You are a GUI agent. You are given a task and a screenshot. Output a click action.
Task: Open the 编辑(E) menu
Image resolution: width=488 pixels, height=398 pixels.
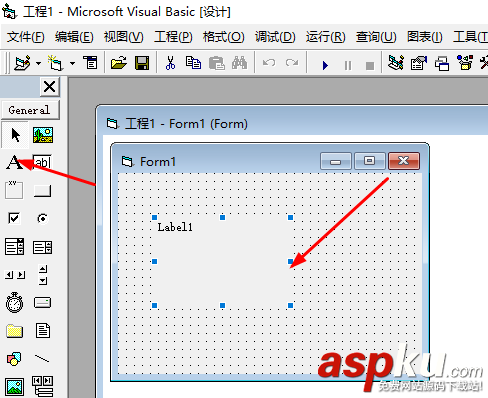(x=74, y=37)
